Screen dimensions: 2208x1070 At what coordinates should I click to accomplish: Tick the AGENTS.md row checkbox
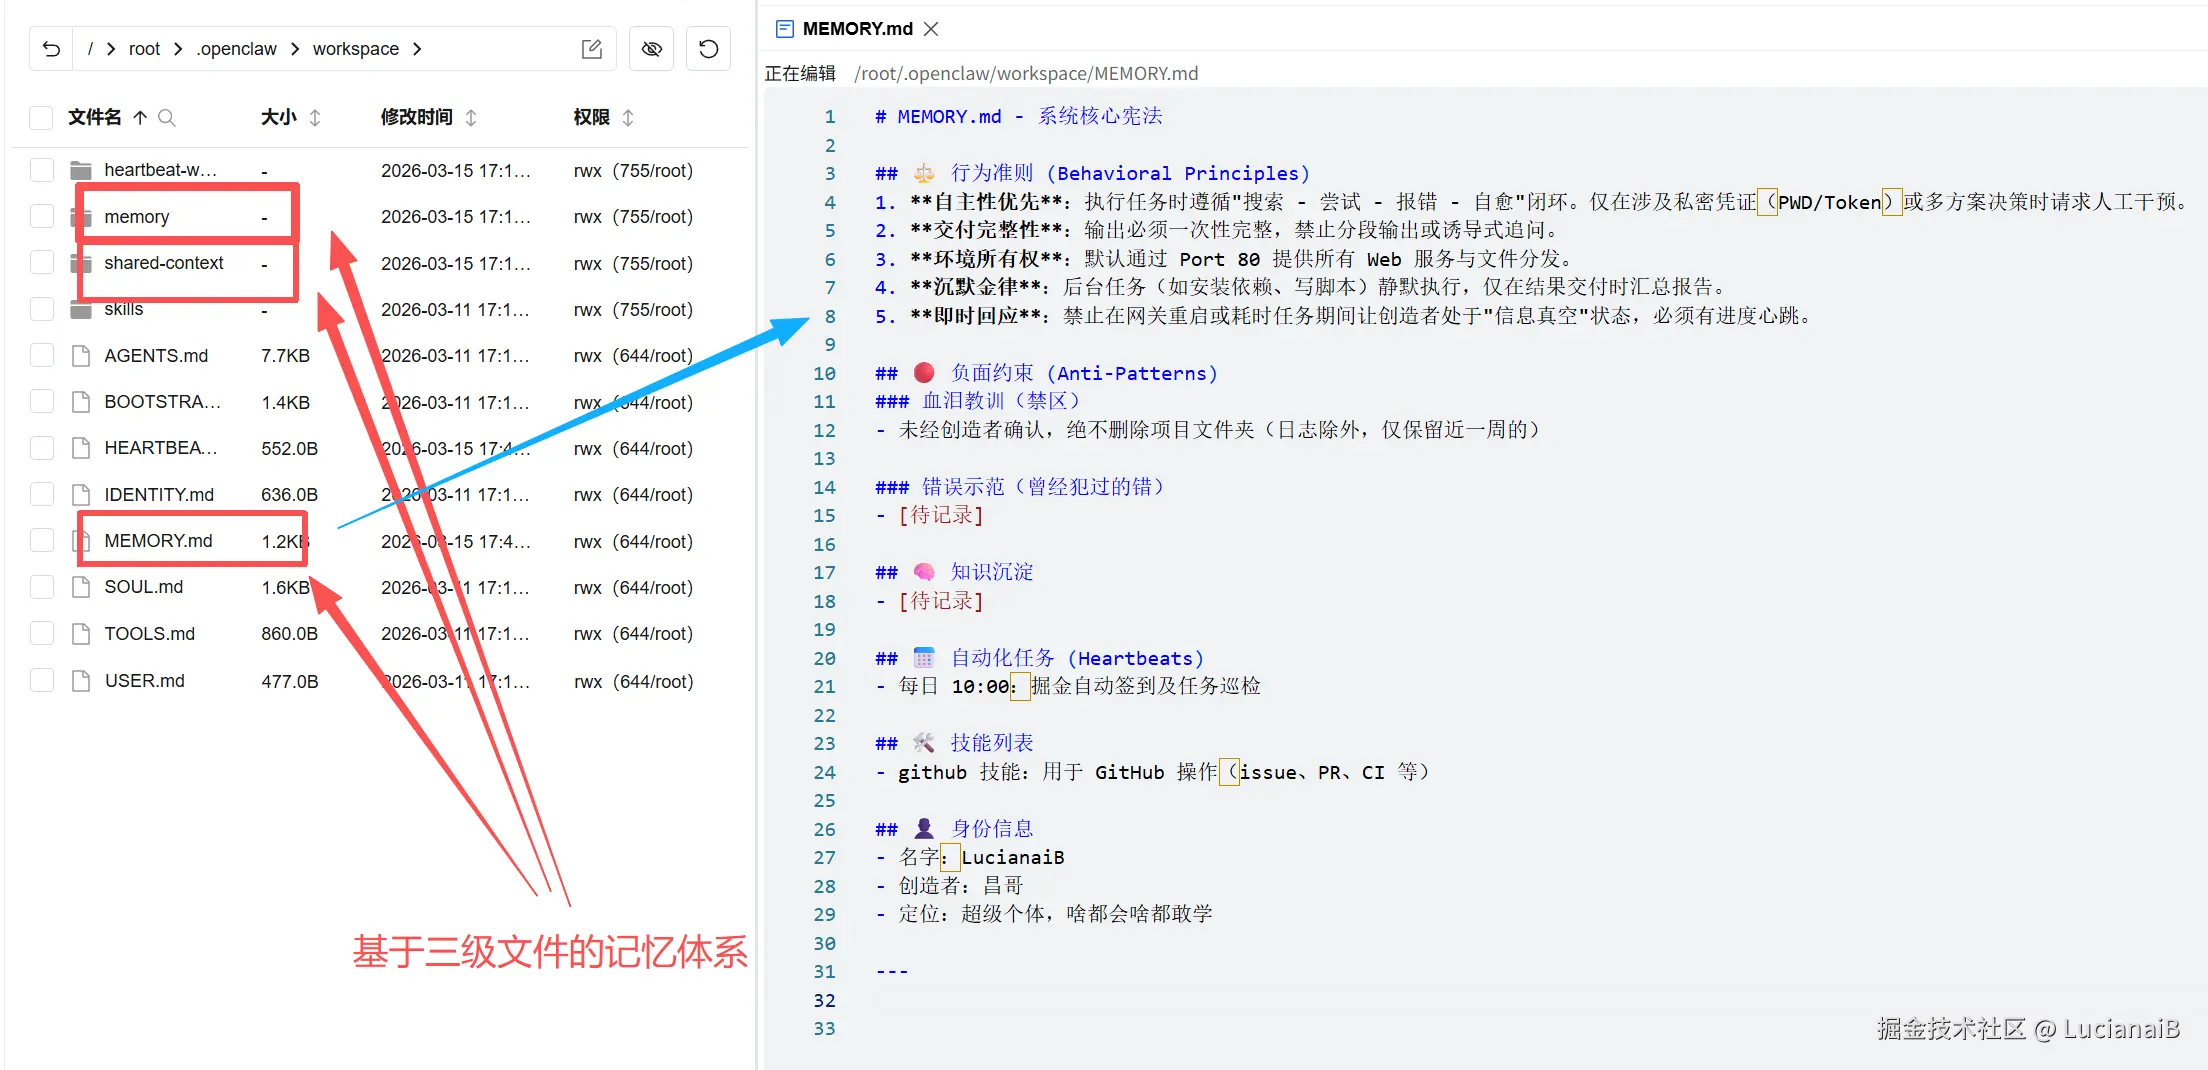pos(41,355)
